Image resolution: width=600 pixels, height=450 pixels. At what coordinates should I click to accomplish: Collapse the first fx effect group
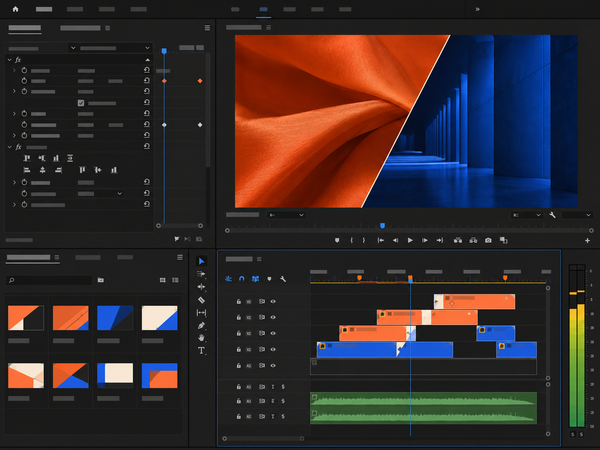[x=10, y=60]
